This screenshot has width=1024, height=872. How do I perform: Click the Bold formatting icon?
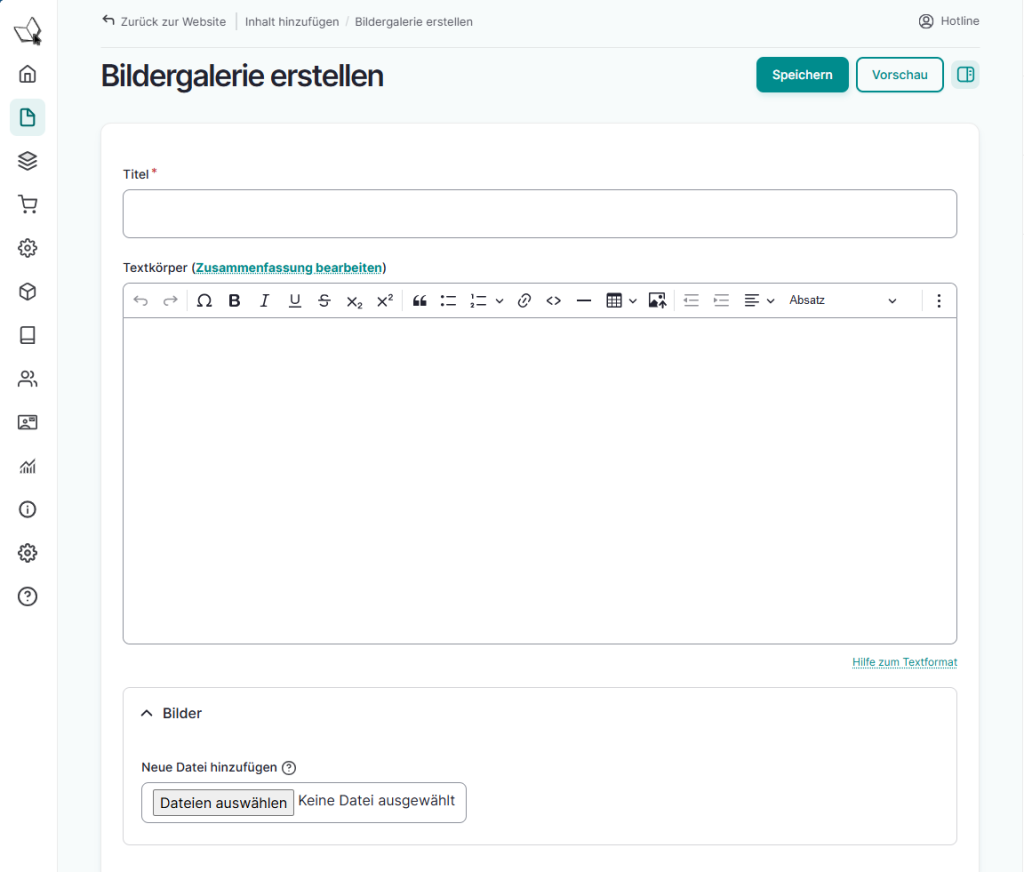[234, 301]
